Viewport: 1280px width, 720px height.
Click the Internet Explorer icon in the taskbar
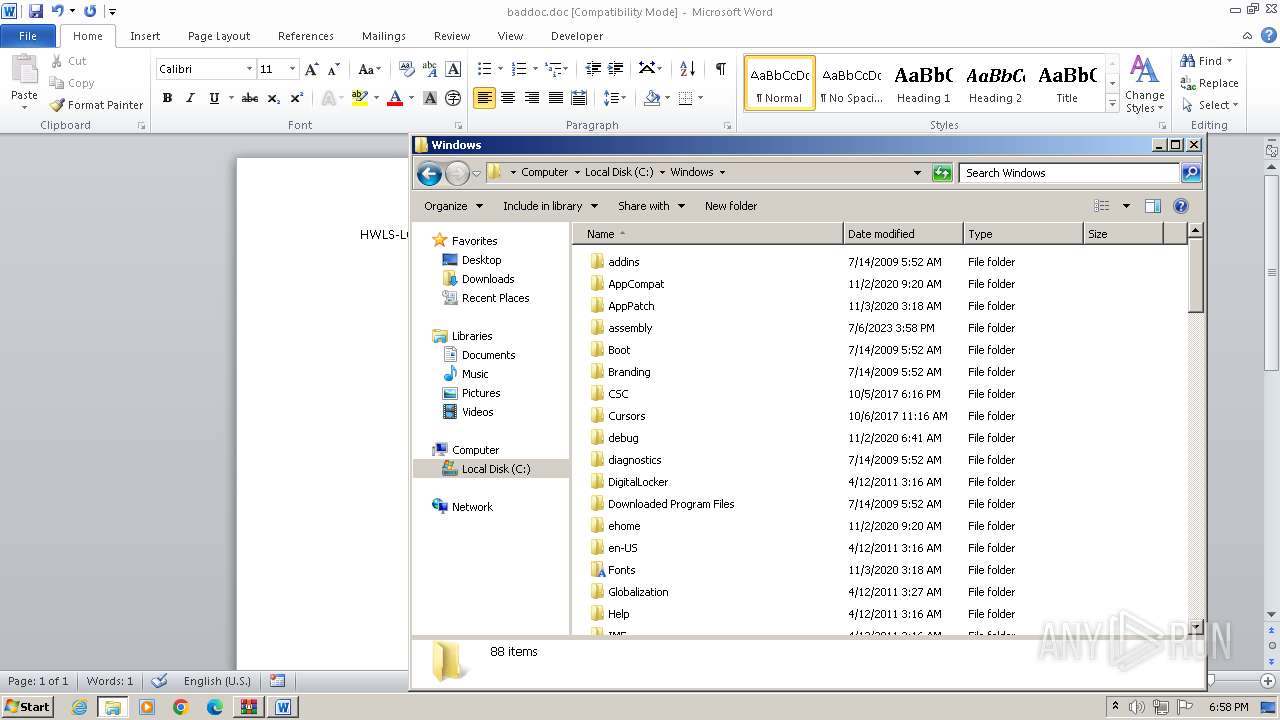pyautogui.click(x=79, y=707)
